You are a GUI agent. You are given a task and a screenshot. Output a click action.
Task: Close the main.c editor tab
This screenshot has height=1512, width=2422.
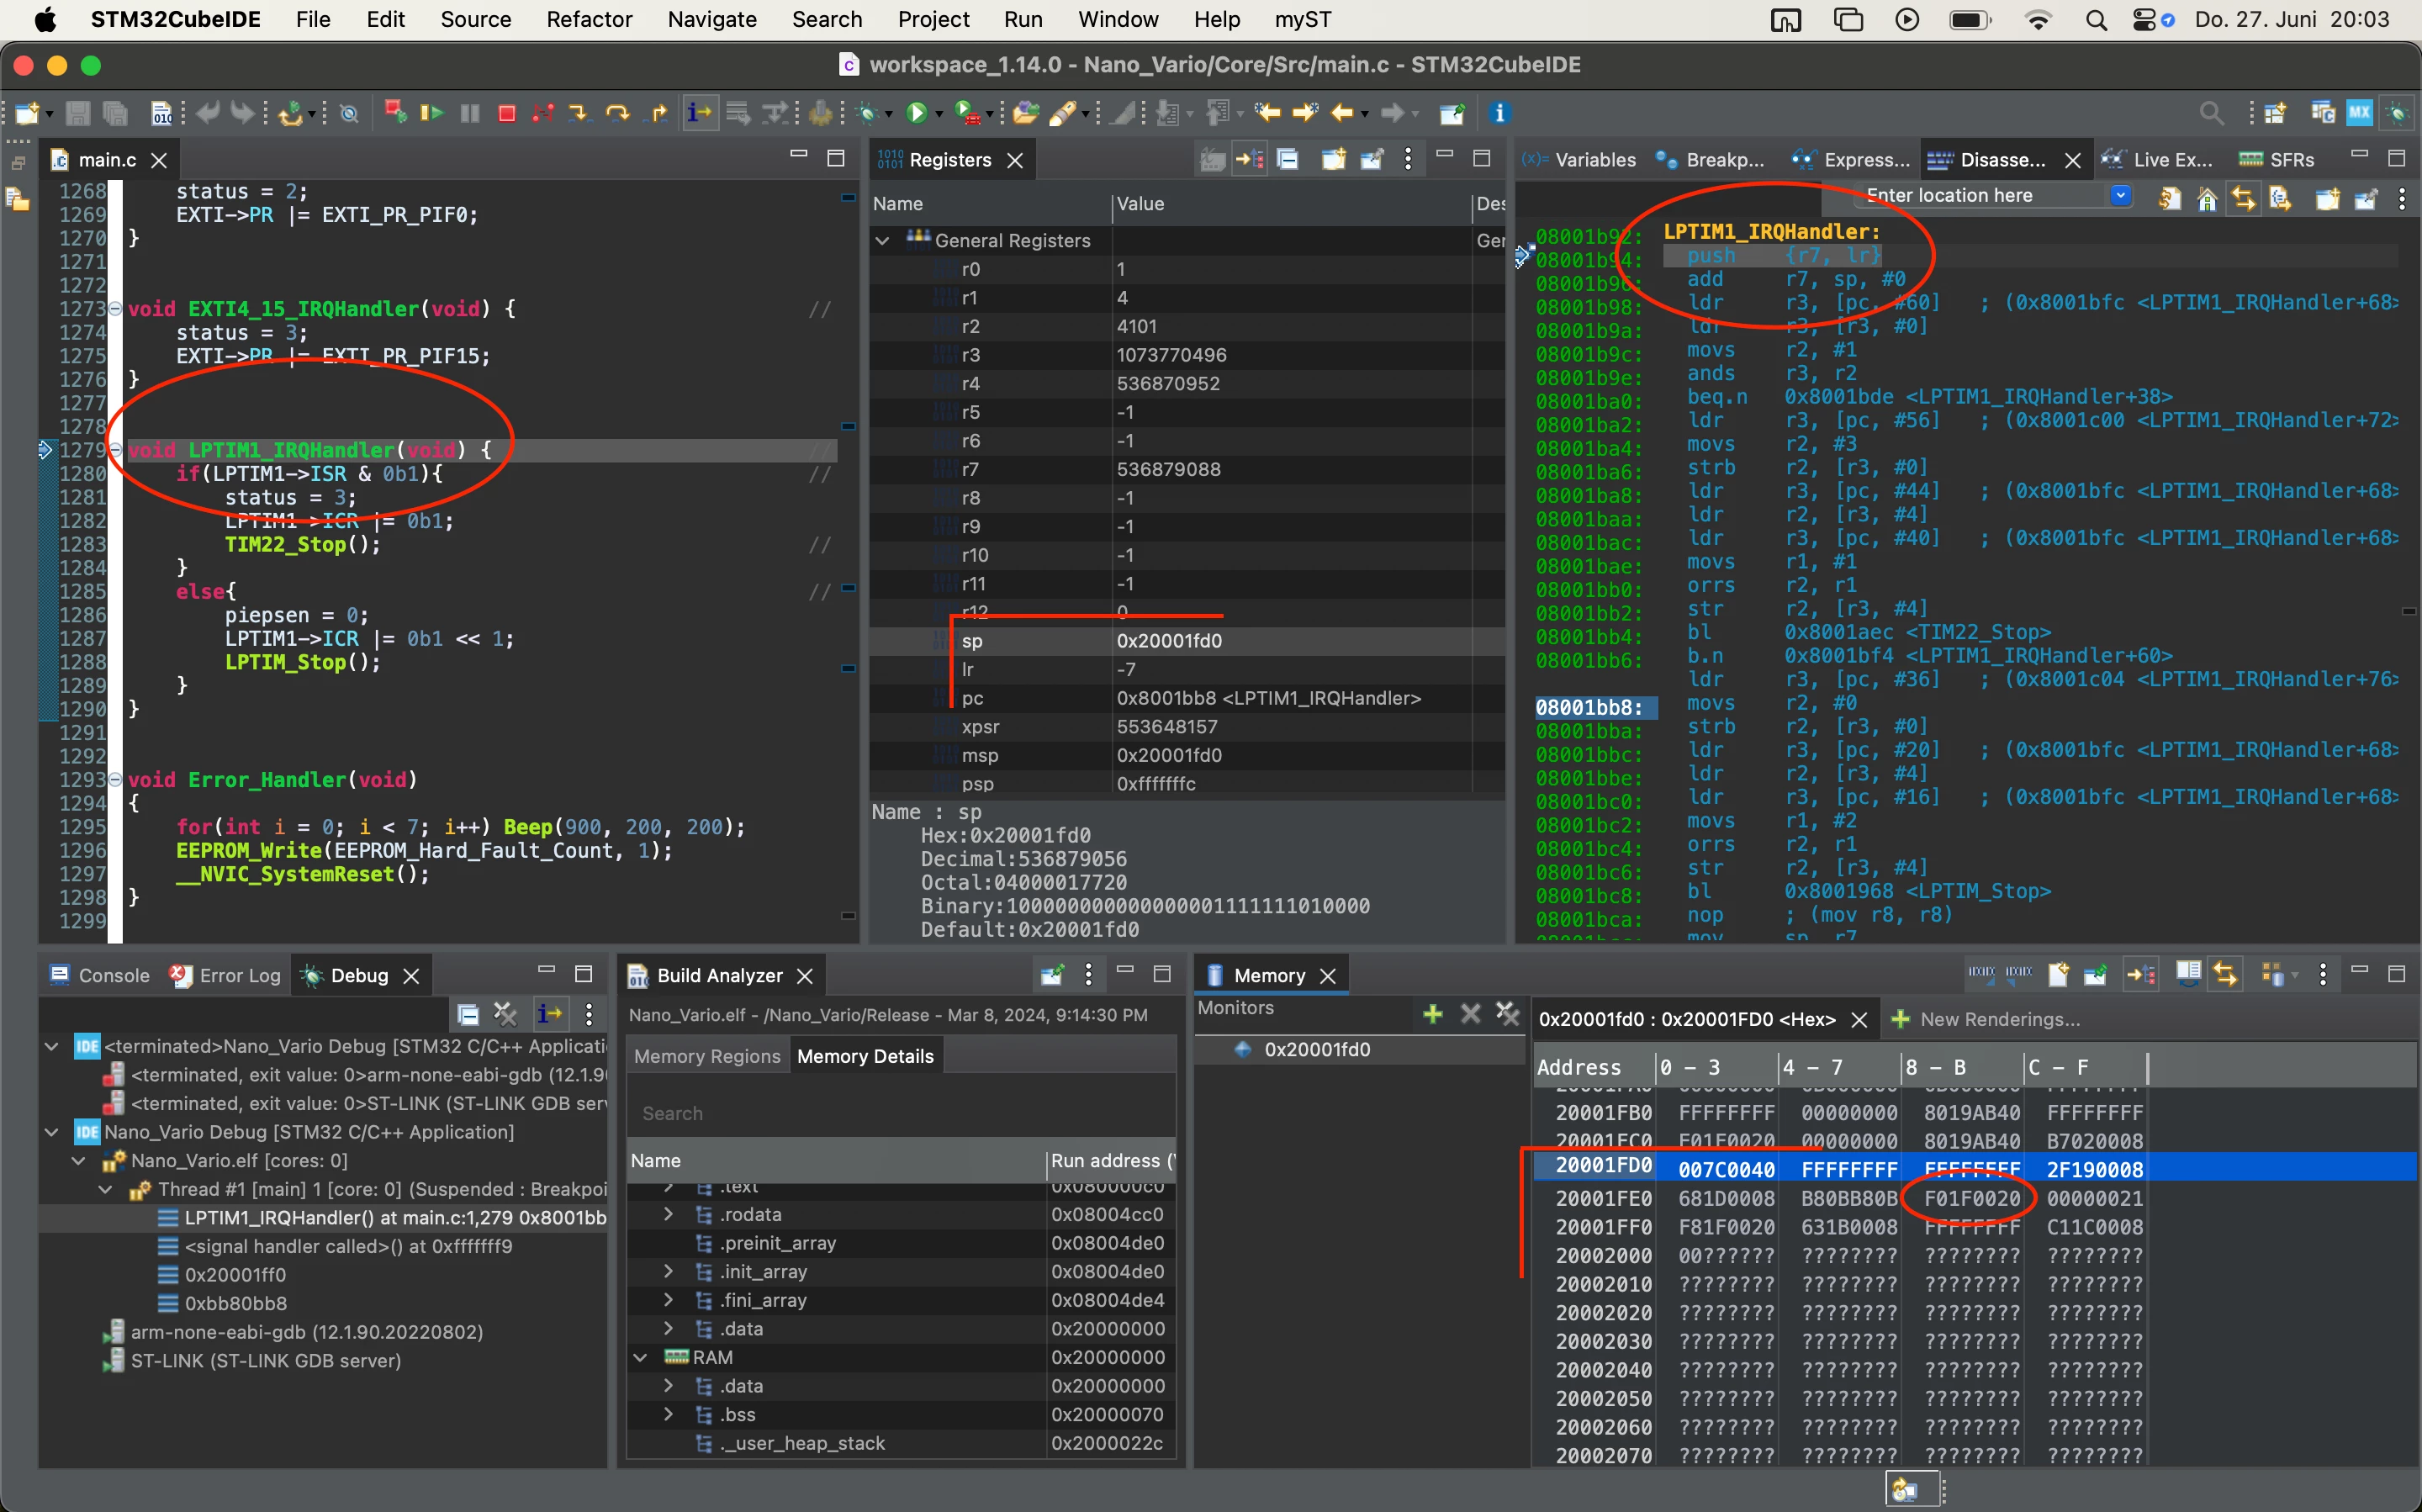(158, 160)
